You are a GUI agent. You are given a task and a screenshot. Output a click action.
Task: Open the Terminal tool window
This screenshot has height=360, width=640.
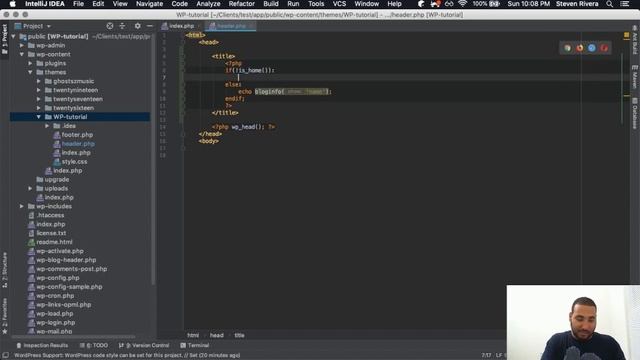(195, 345)
